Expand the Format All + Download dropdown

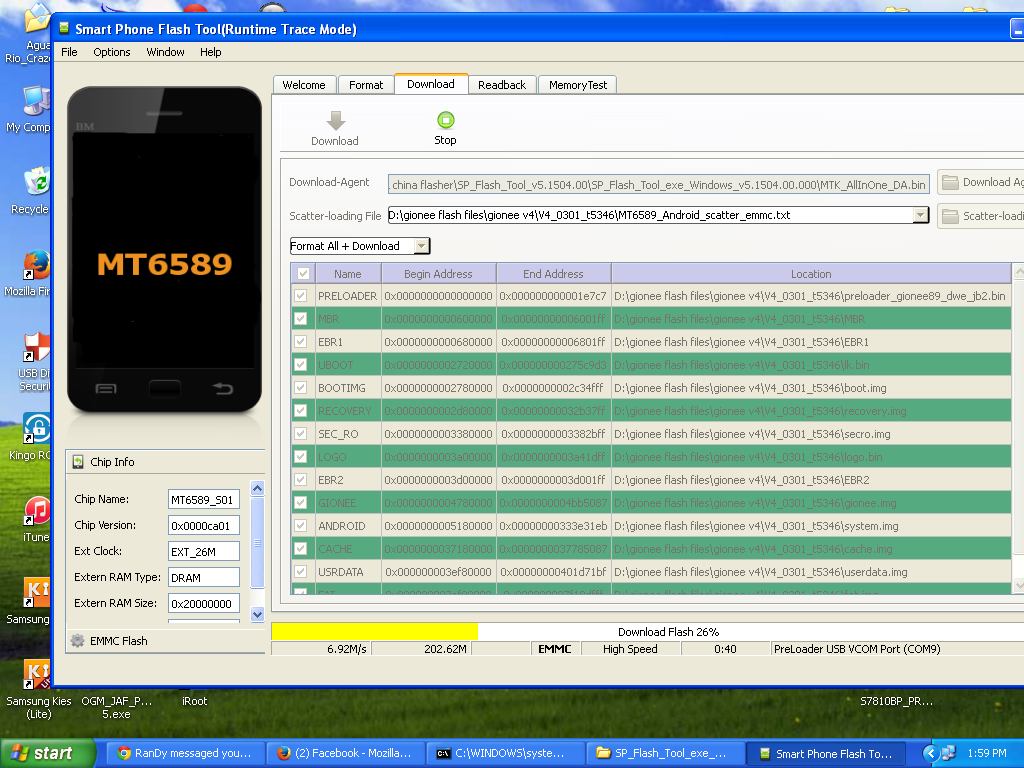pyautogui.click(x=421, y=246)
